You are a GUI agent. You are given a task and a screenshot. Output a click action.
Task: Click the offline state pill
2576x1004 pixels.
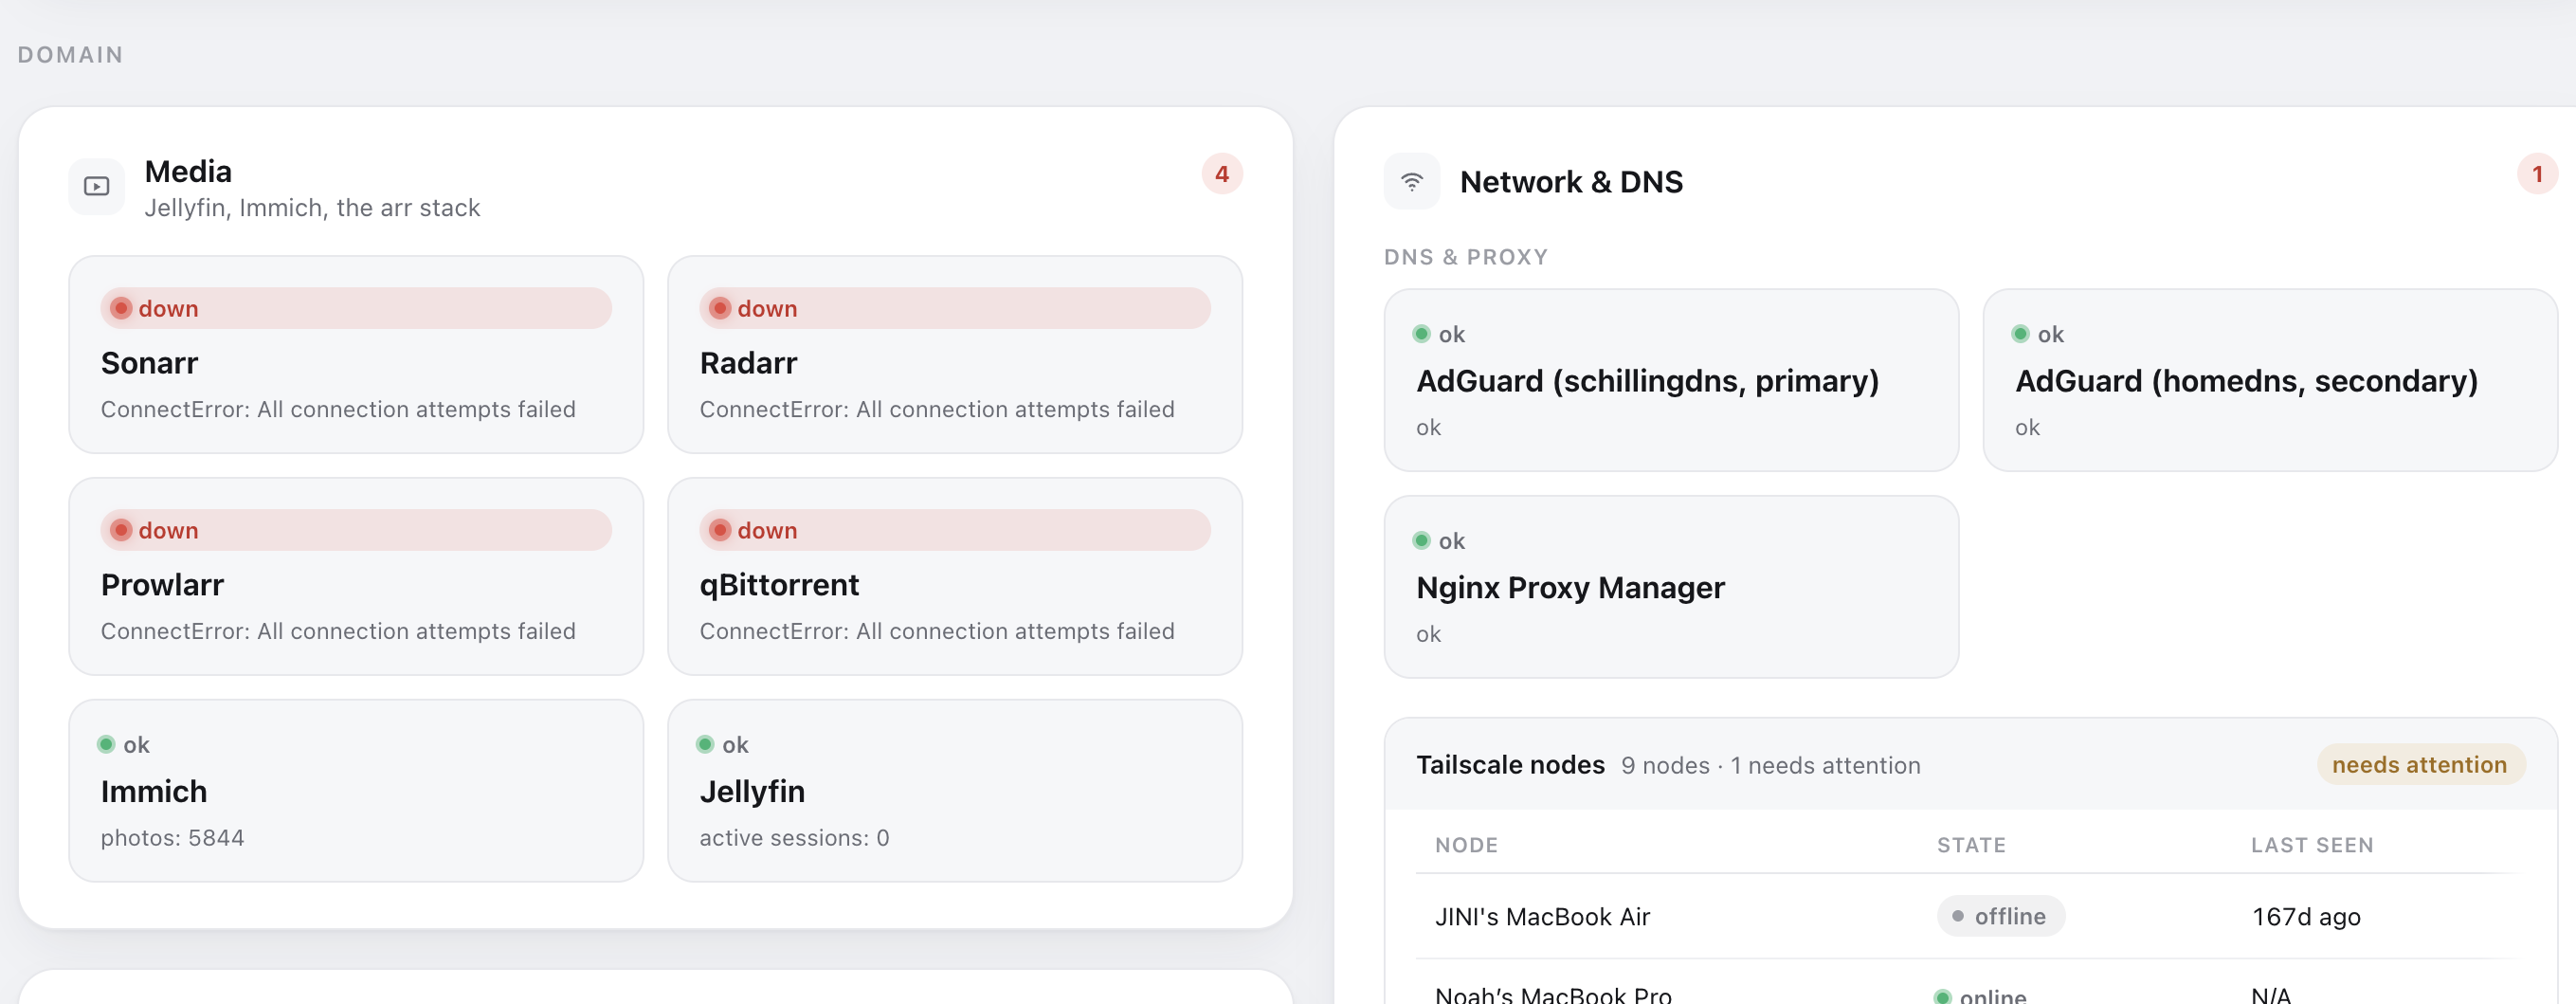tap(2000, 917)
